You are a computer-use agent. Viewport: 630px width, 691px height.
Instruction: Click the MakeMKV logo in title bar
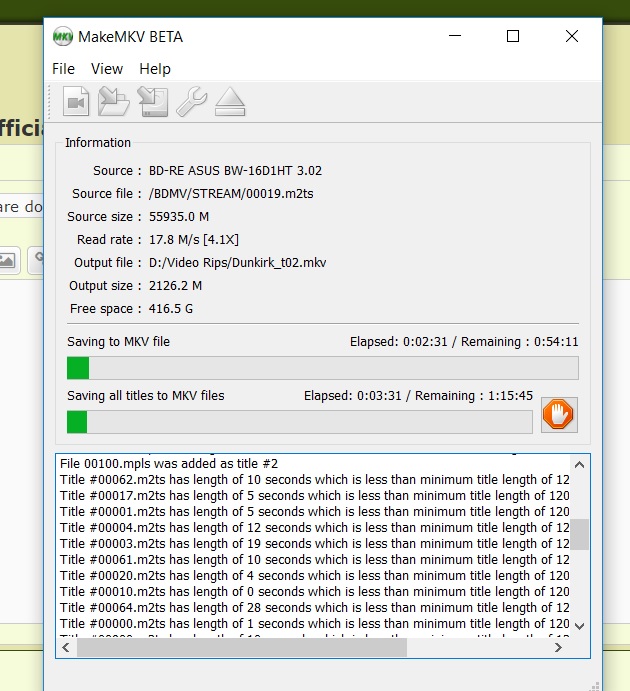pyautogui.click(x=63, y=37)
